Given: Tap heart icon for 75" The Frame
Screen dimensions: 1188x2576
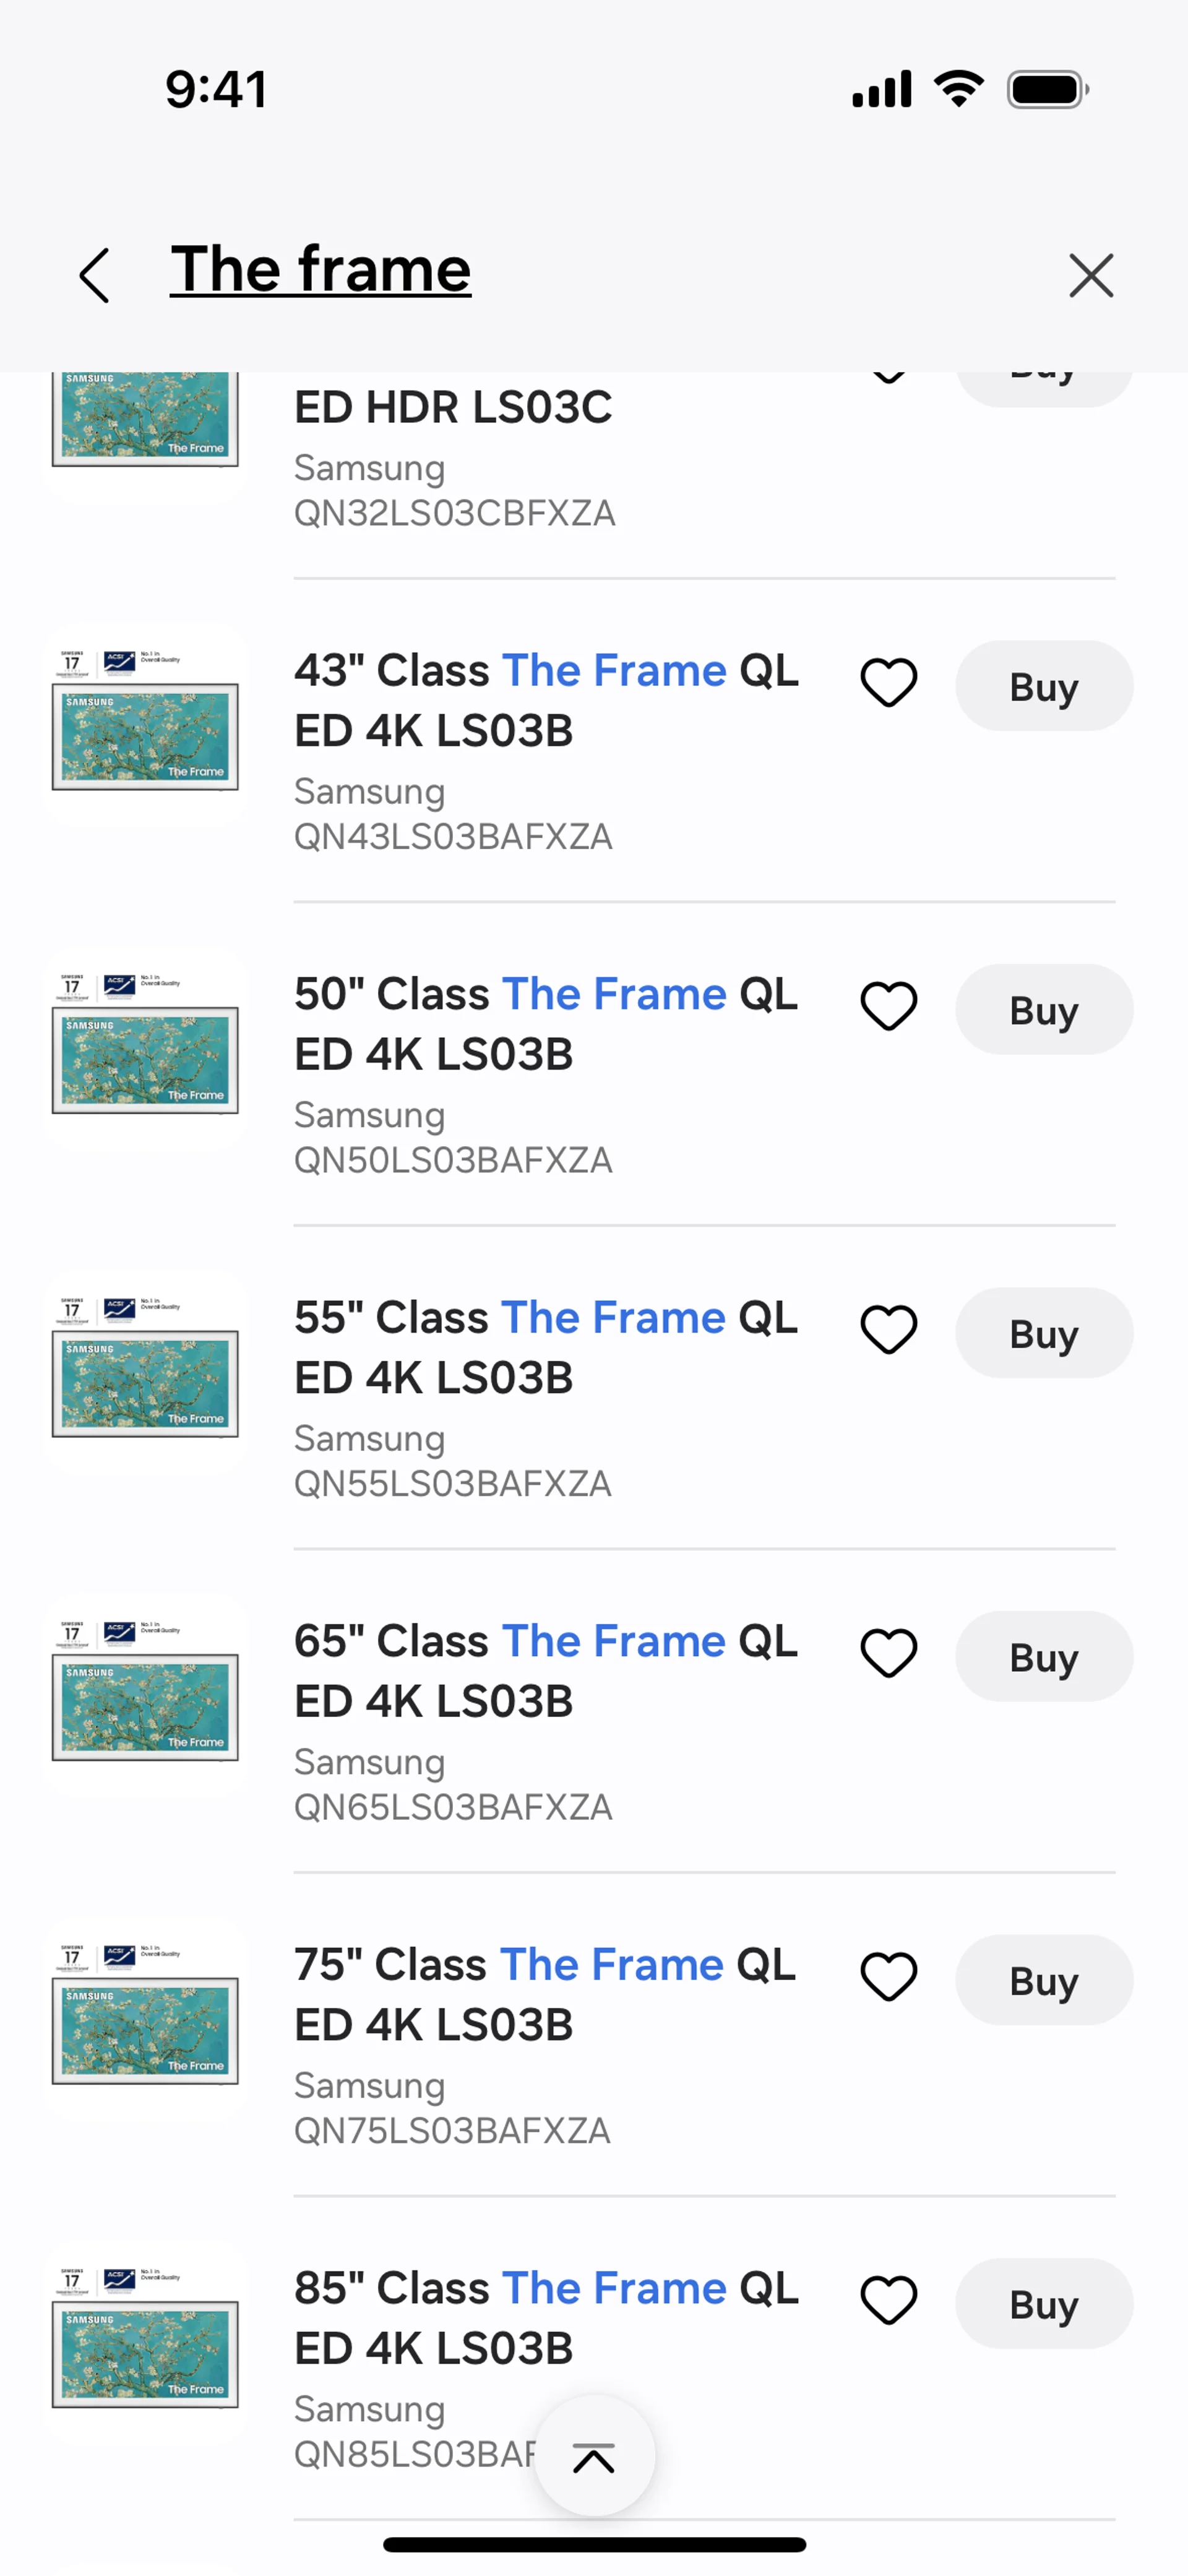Looking at the screenshot, I should point(888,1978).
